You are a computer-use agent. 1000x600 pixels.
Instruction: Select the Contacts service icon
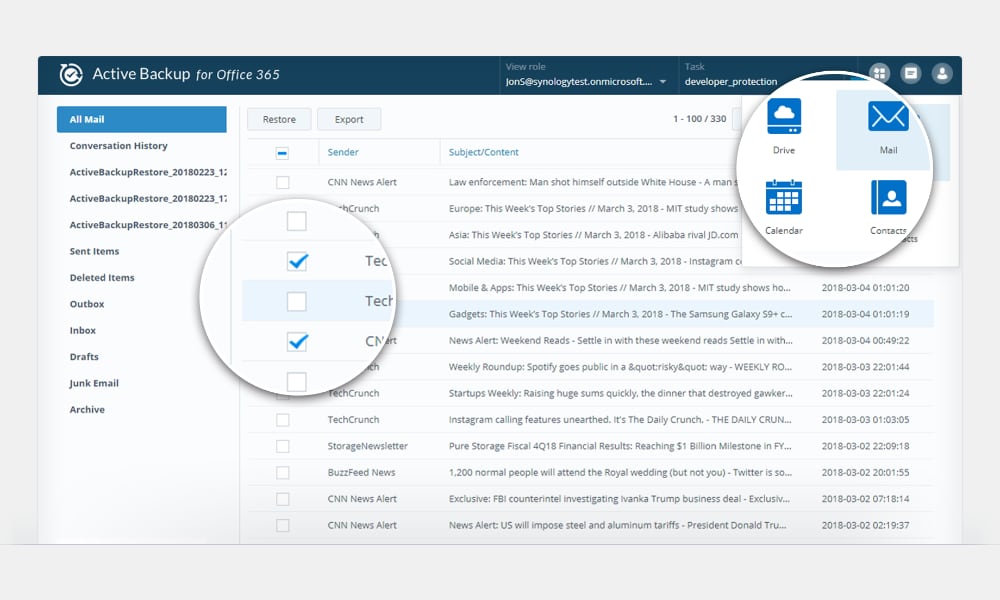(888, 197)
